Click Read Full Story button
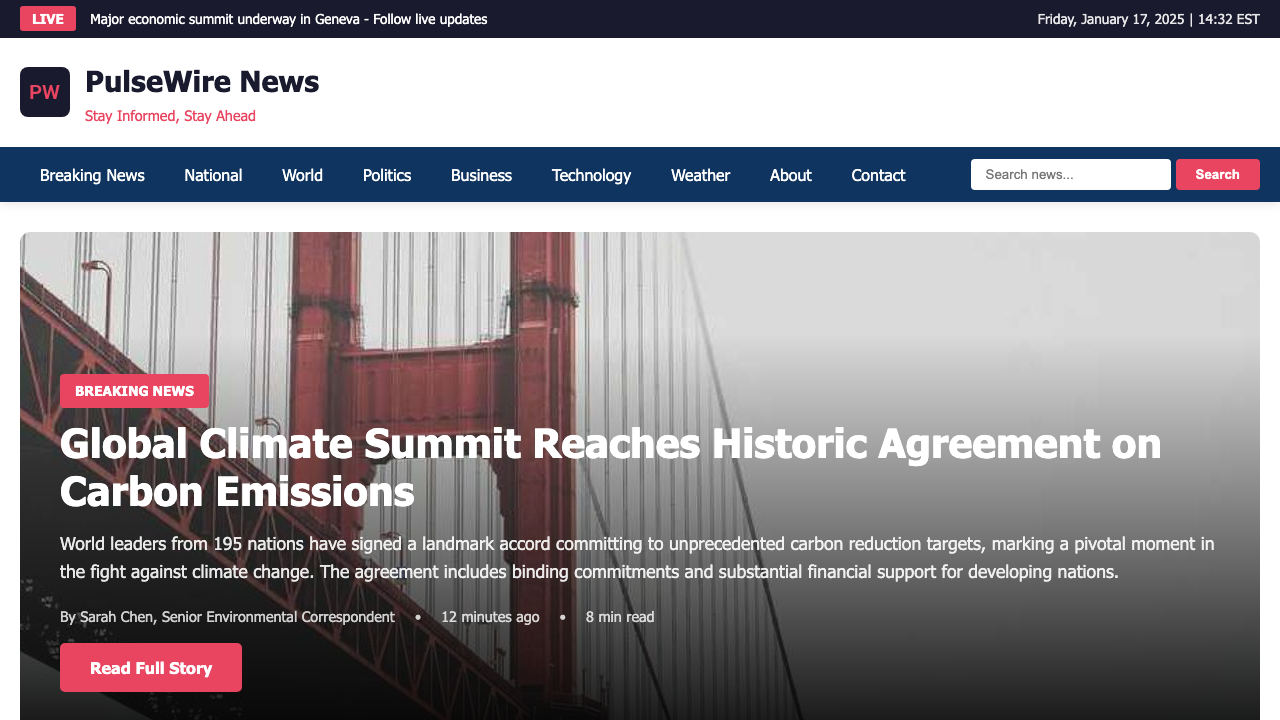1280x720 pixels. [x=151, y=668]
